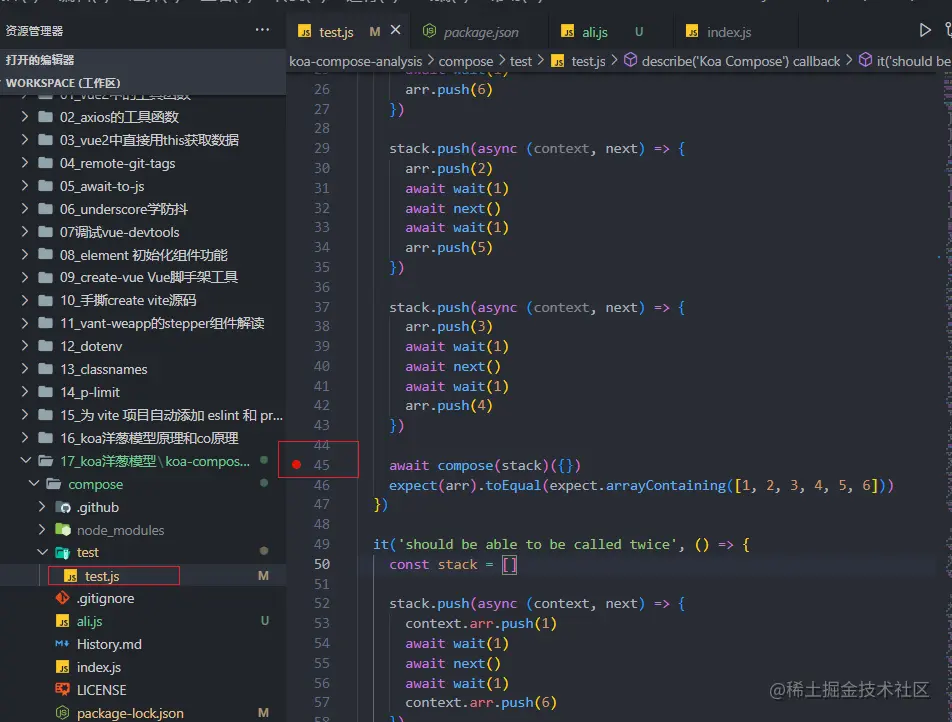
Task: Click the JS icon beside ali.js in tree
Action: [x=62, y=621]
